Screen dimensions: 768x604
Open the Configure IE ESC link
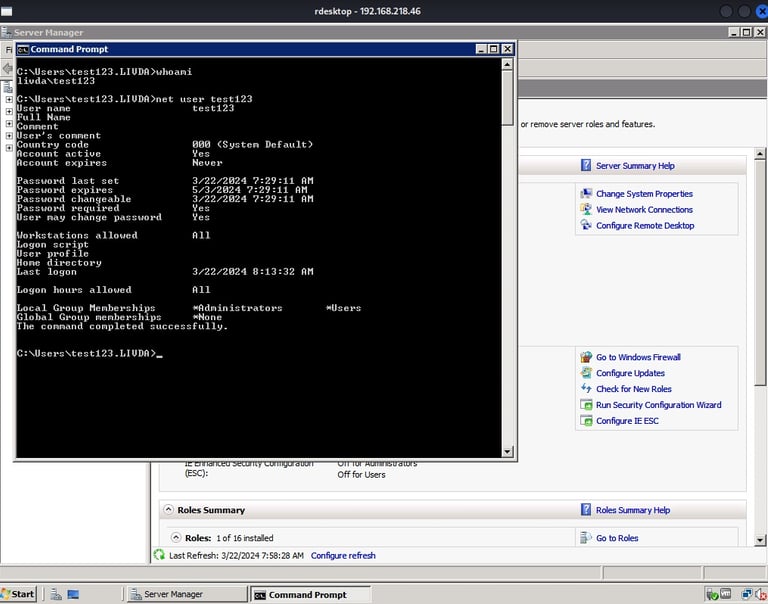coord(627,421)
